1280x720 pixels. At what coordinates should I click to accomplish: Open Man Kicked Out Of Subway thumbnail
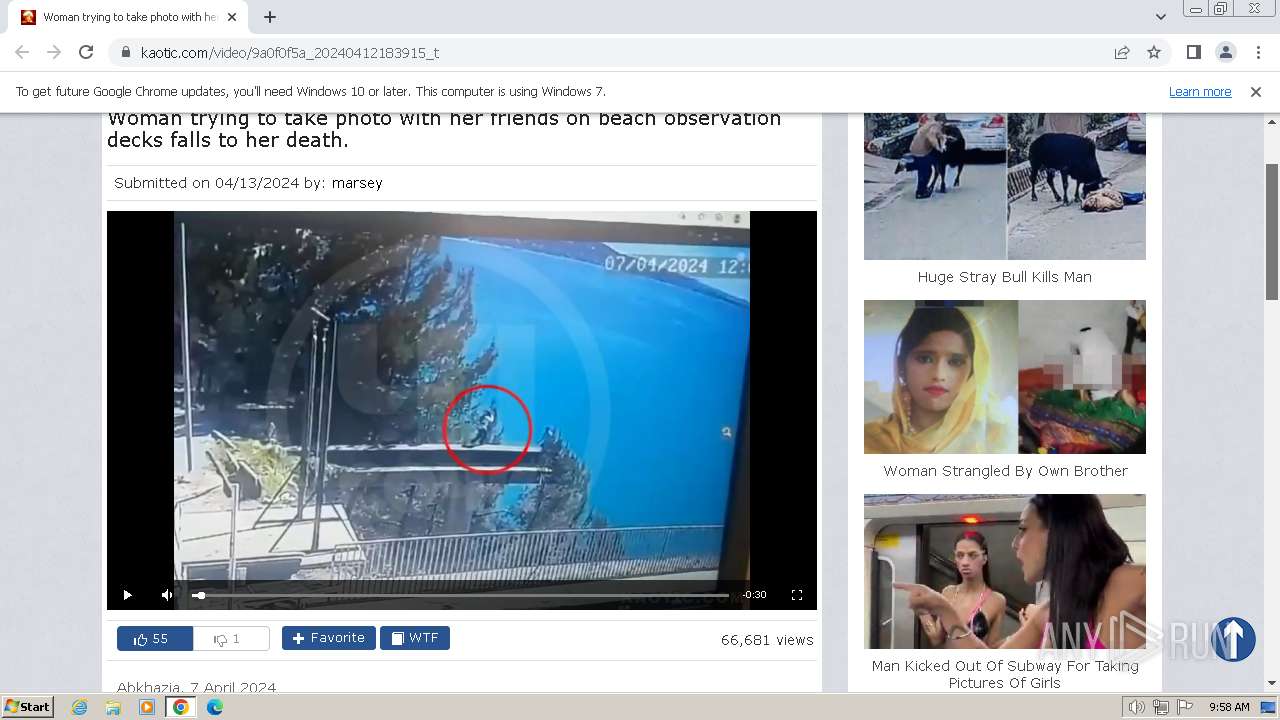coord(1005,571)
